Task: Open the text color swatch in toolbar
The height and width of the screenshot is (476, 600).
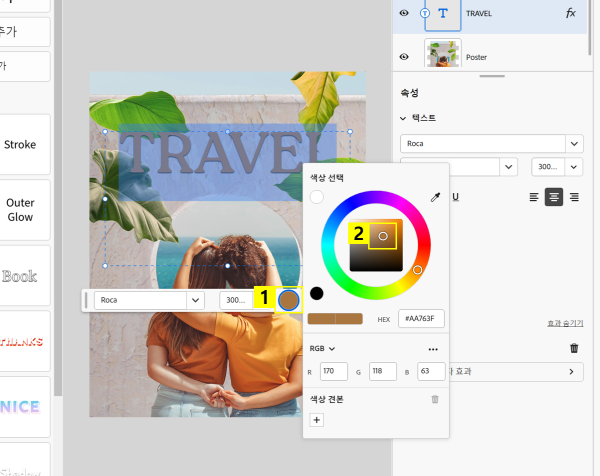Action: pyautogui.click(x=289, y=300)
